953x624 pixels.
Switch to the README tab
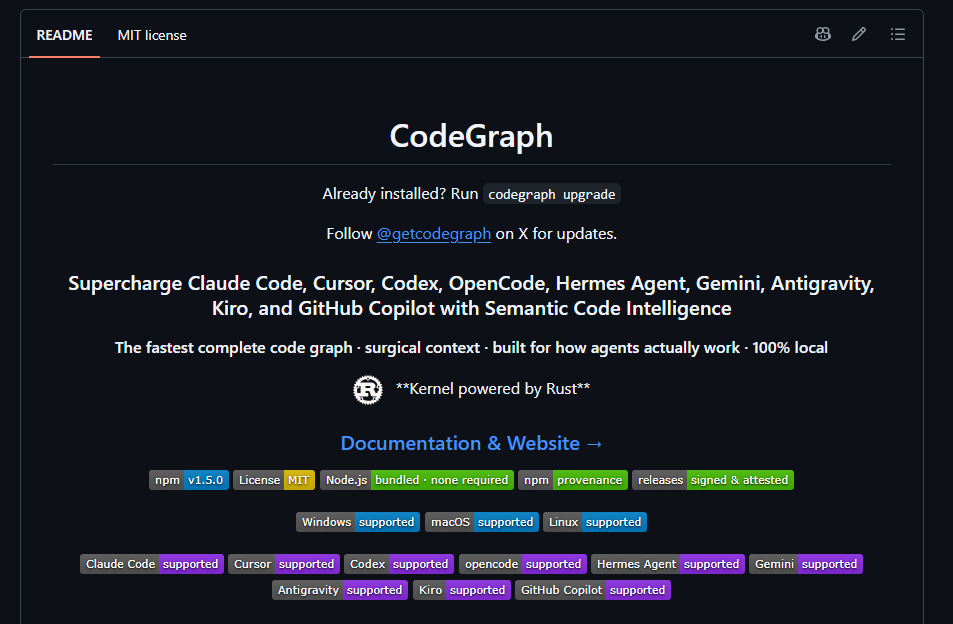(64, 35)
